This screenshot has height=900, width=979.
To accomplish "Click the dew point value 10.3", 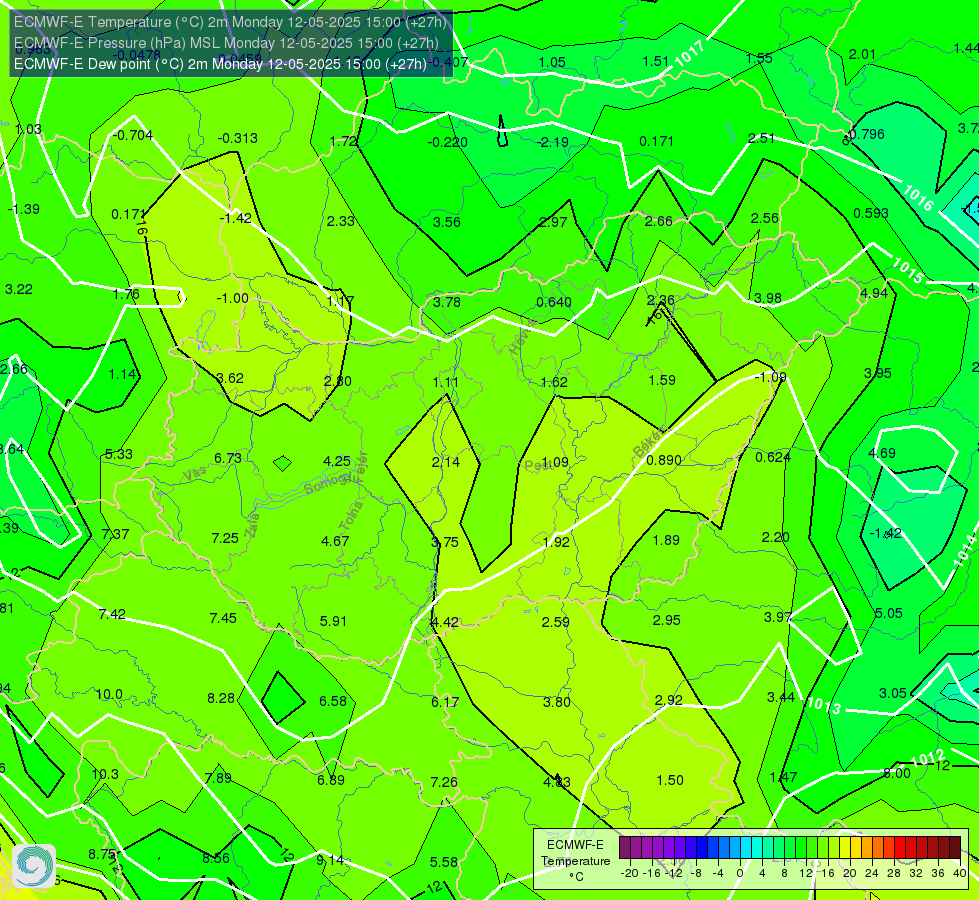I will point(105,774).
